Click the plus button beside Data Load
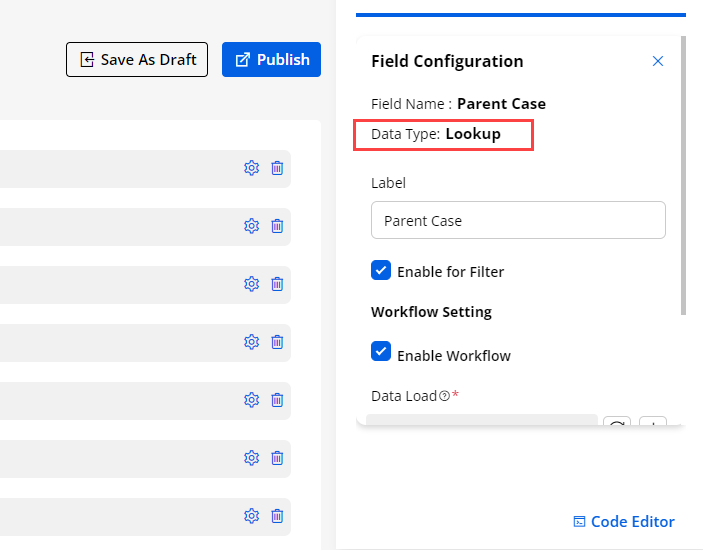 point(652,423)
